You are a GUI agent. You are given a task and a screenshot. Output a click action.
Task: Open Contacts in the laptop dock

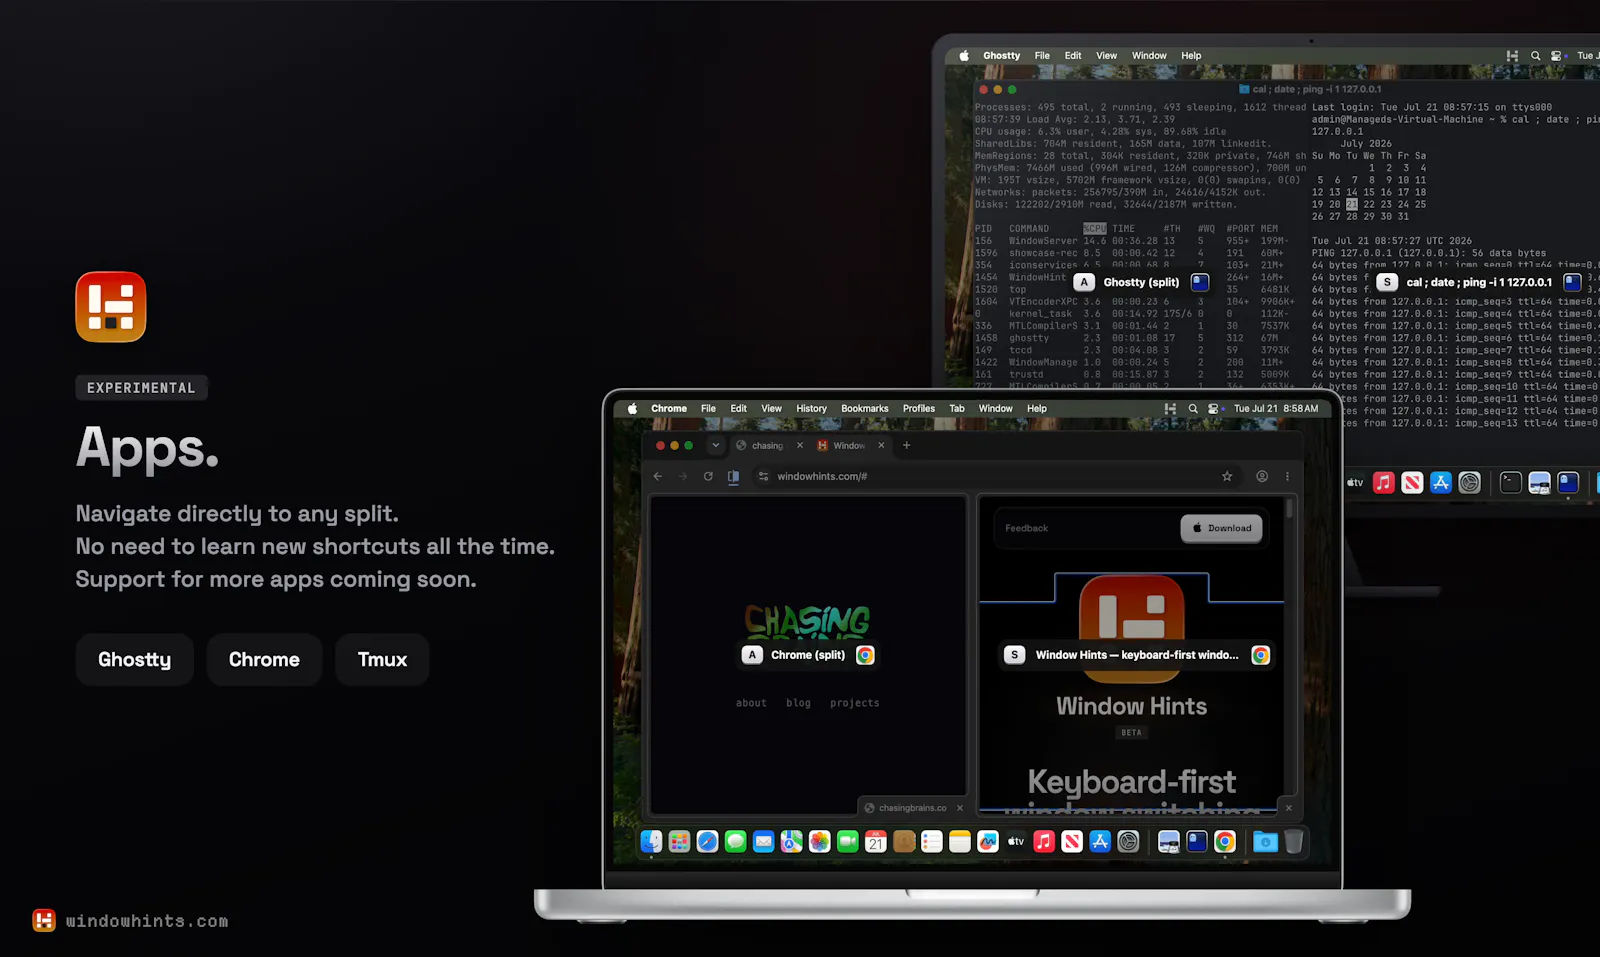click(x=904, y=842)
